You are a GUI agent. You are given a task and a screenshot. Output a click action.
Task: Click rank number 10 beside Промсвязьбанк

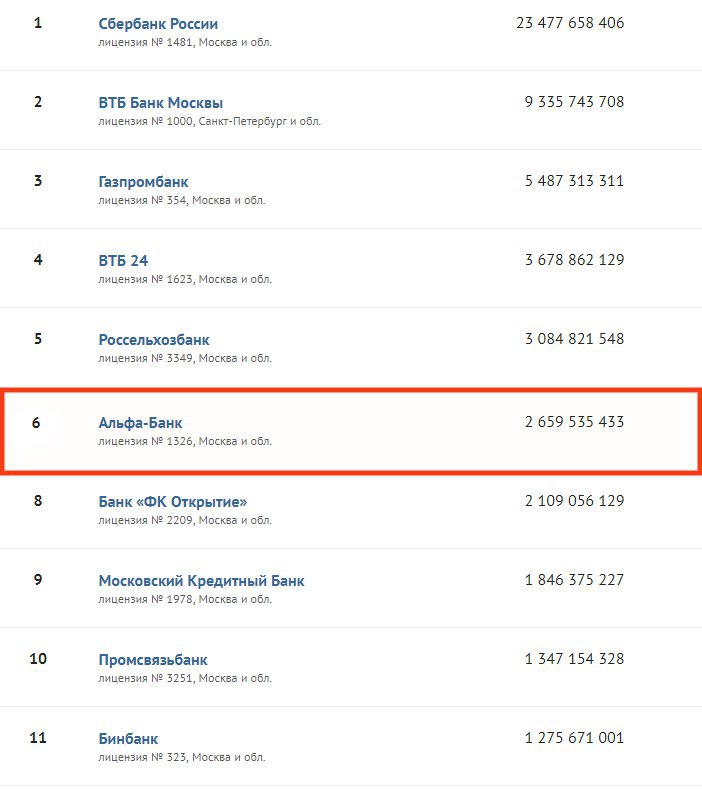tap(38, 659)
